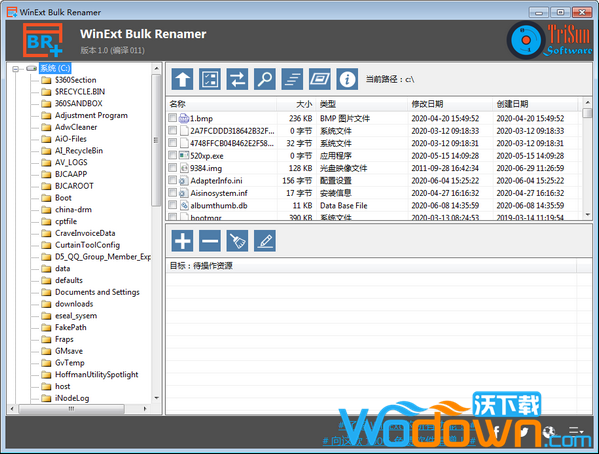Tick the checkbox for 1.bmp
599x454 pixels.
[x=173, y=118]
